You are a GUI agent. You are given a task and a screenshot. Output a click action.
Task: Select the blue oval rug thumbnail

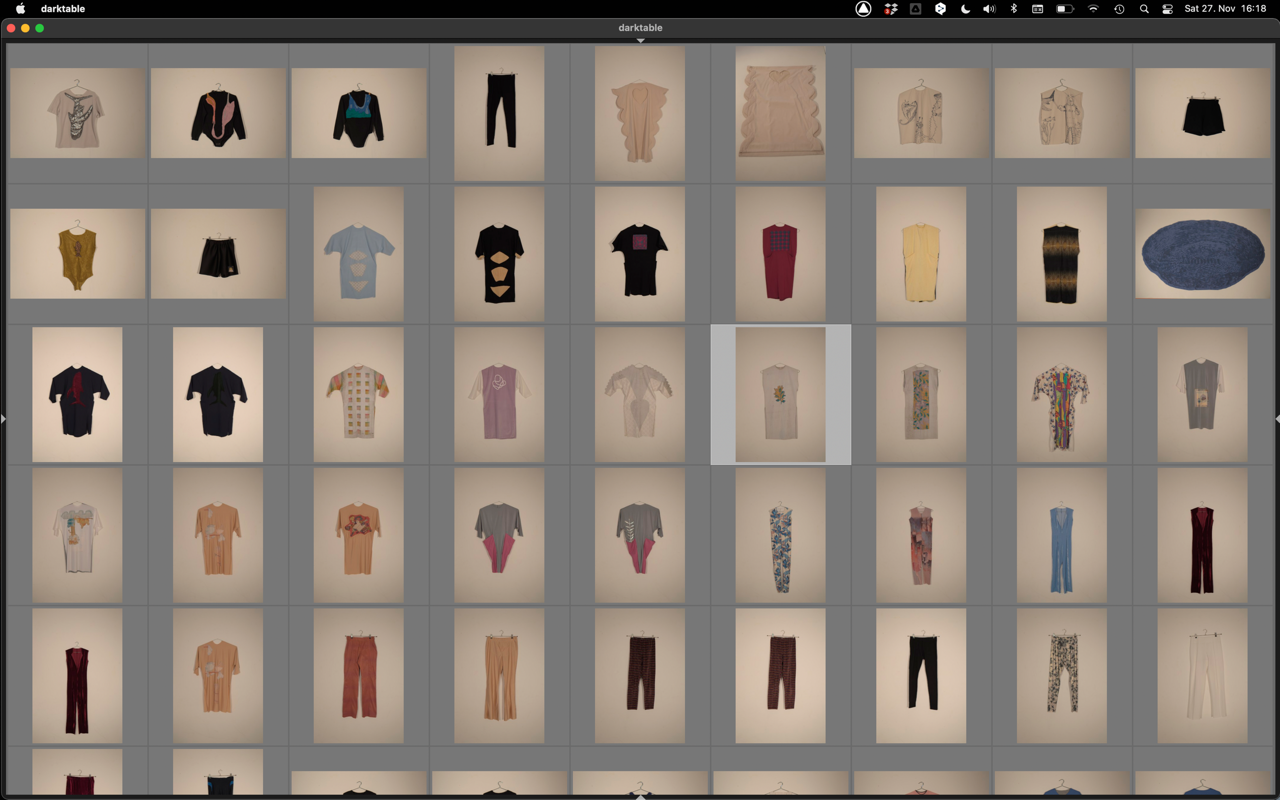[x=1202, y=254]
